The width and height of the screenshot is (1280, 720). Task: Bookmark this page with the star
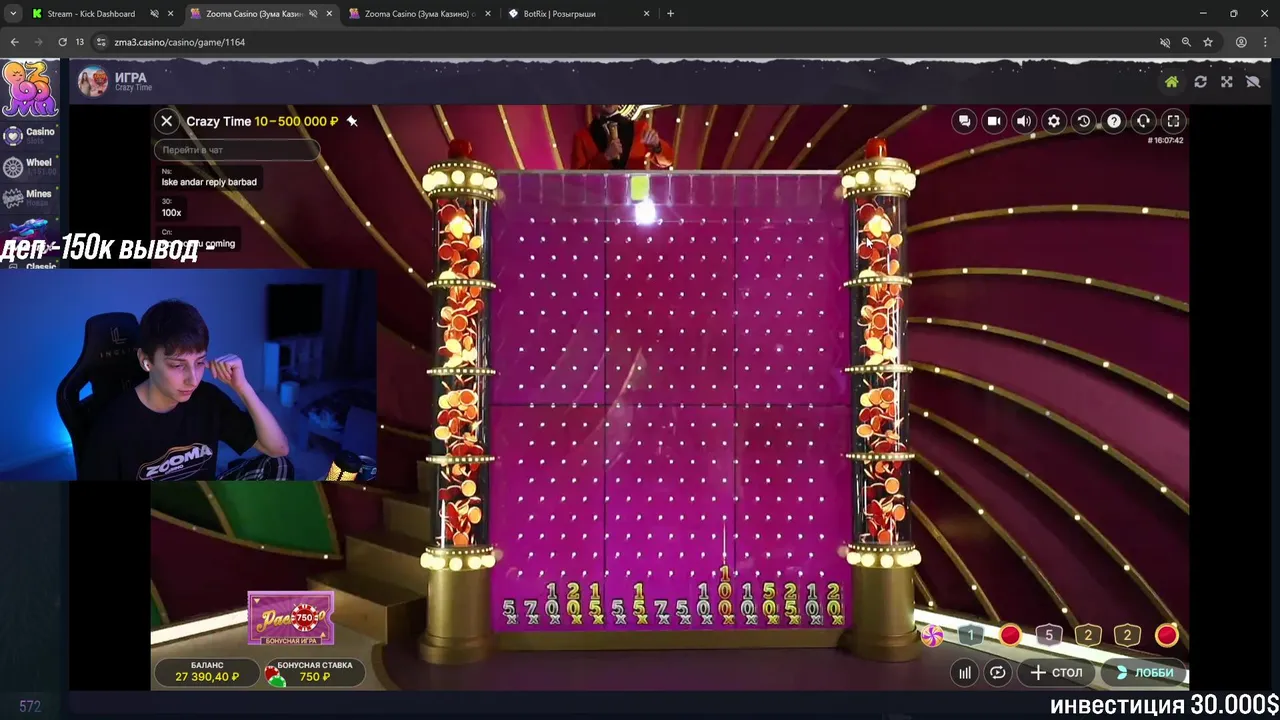(1208, 42)
